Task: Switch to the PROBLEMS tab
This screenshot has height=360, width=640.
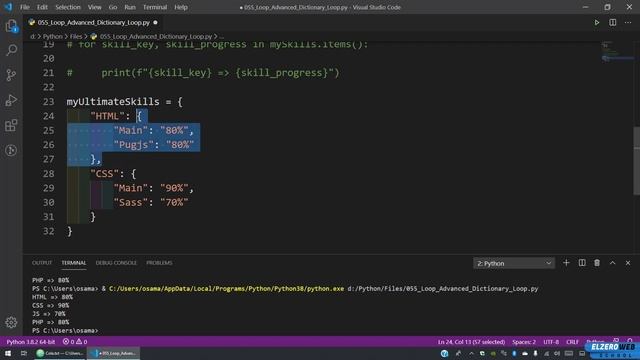Action: click(x=159, y=263)
